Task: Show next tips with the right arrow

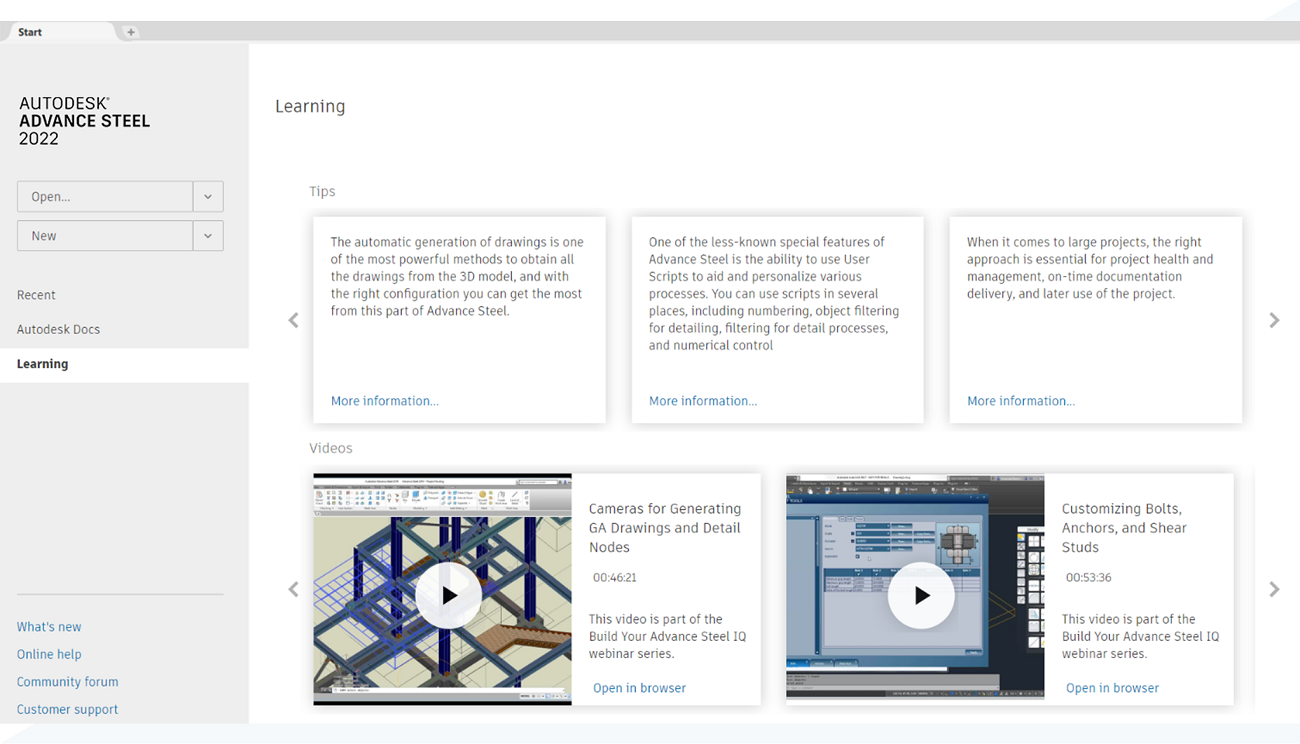Action: [1274, 320]
